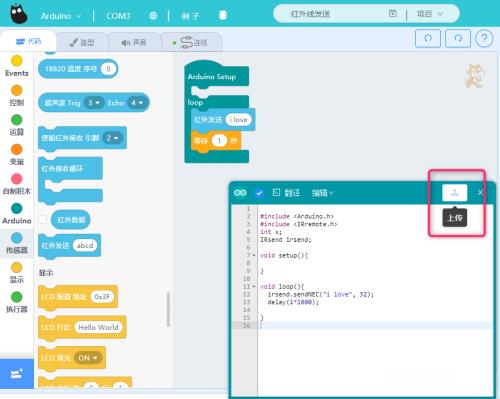Open help with the question mark button
The height and width of the screenshot is (399, 500).
[484, 39]
